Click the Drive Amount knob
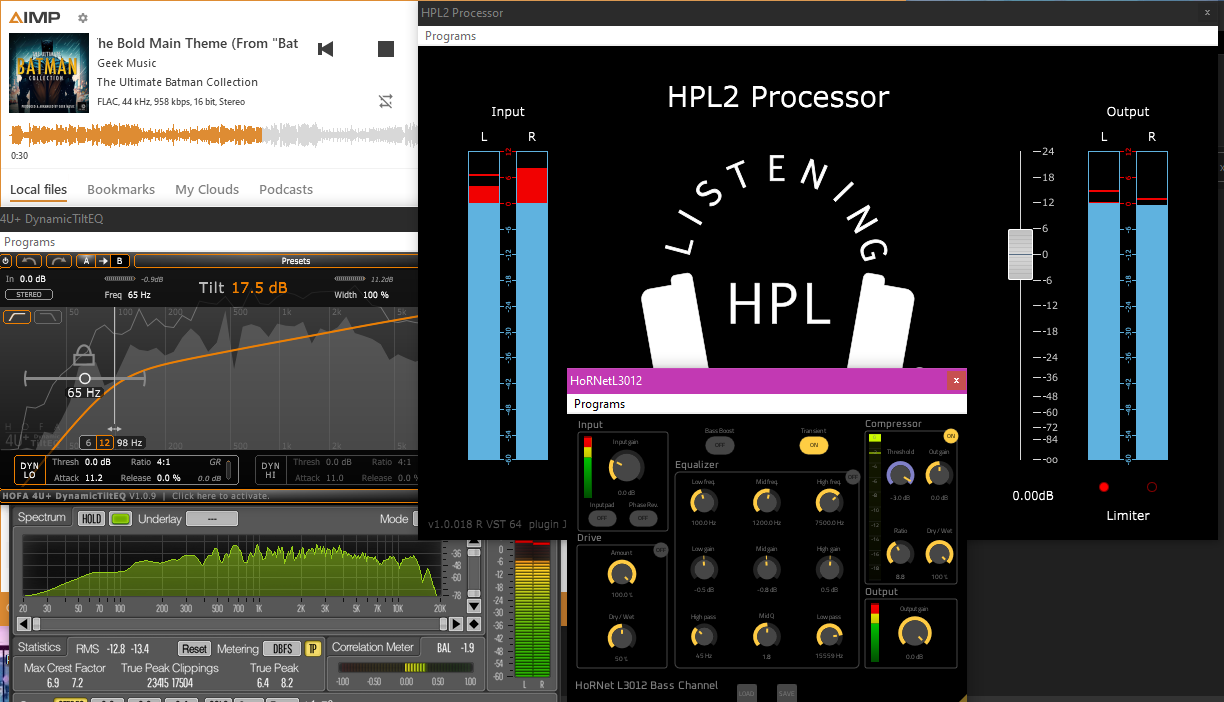Screen dimensions: 1224x702 coord(621,573)
